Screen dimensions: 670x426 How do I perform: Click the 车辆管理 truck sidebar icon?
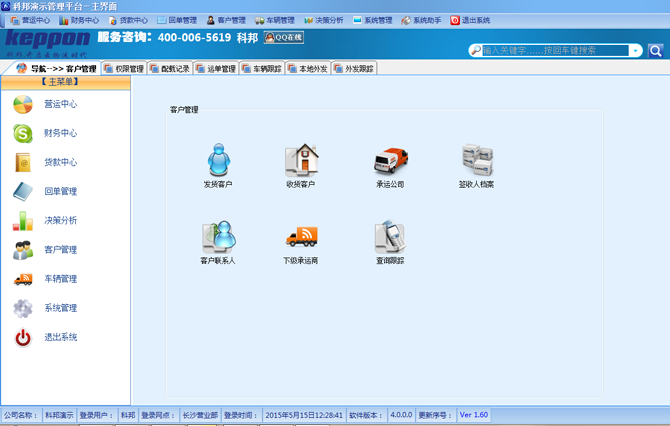(x=23, y=279)
